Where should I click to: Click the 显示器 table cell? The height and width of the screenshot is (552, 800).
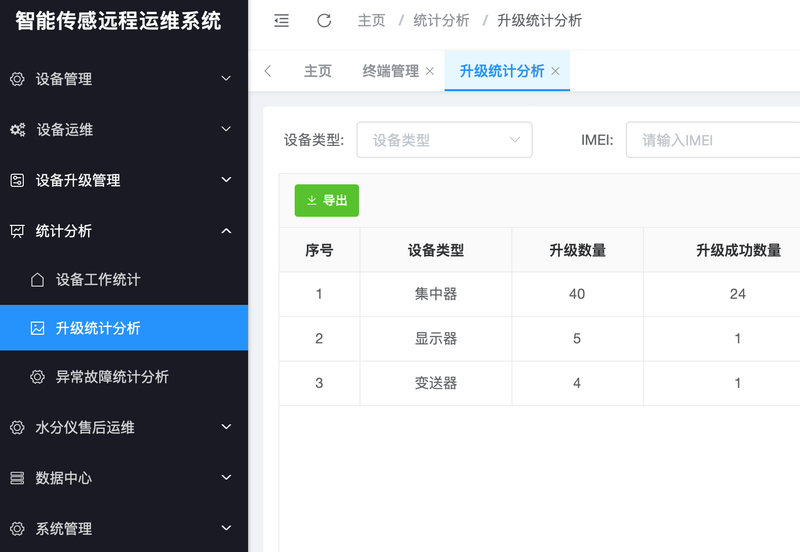pyautogui.click(x=436, y=338)
